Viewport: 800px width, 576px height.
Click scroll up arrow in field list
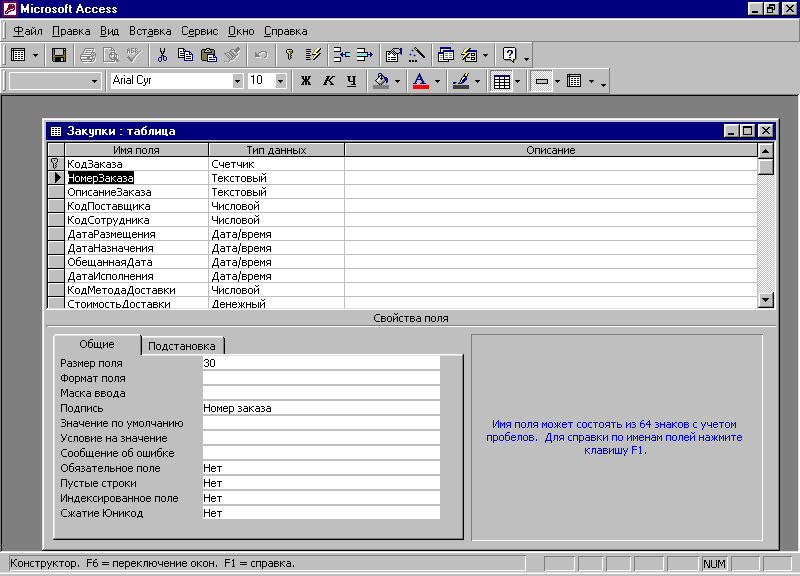(x=765, y=151)
